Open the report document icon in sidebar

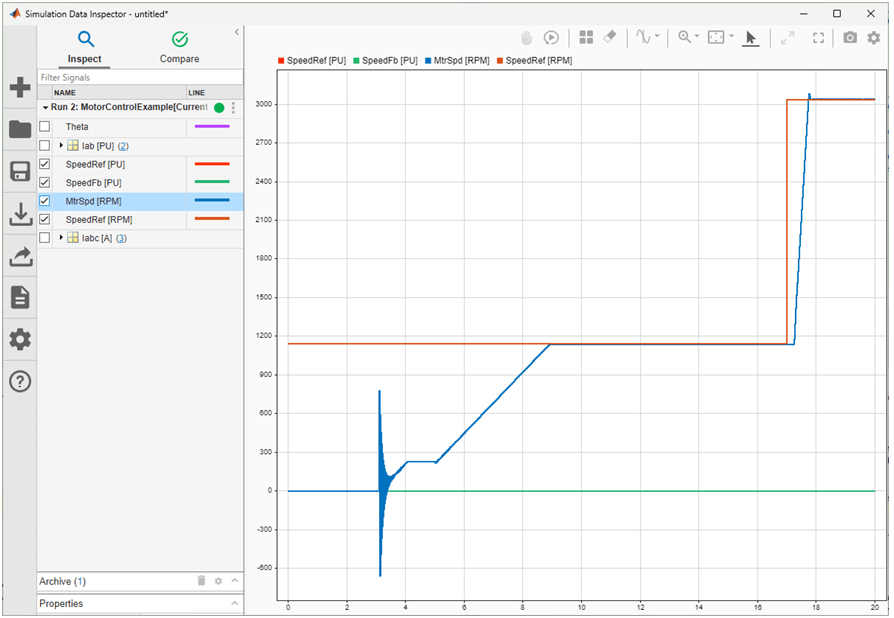[x=20, y=297]
